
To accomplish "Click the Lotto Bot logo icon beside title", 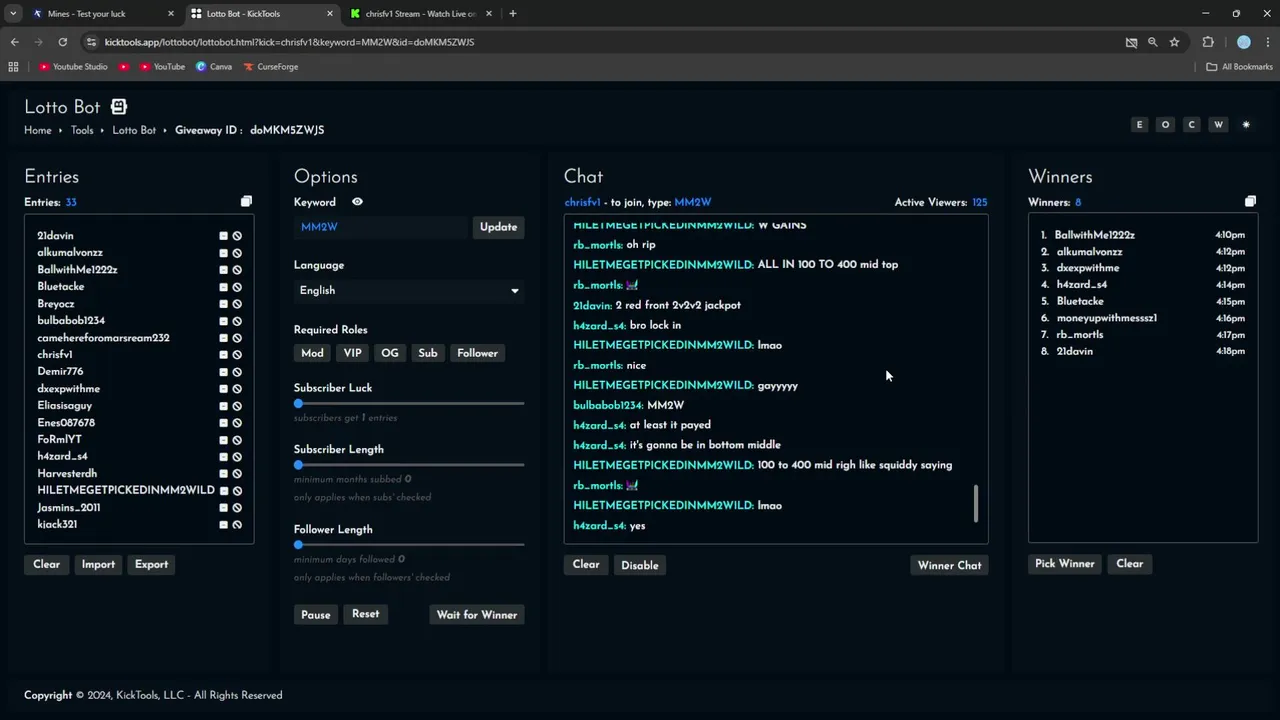I will (119, 107).
